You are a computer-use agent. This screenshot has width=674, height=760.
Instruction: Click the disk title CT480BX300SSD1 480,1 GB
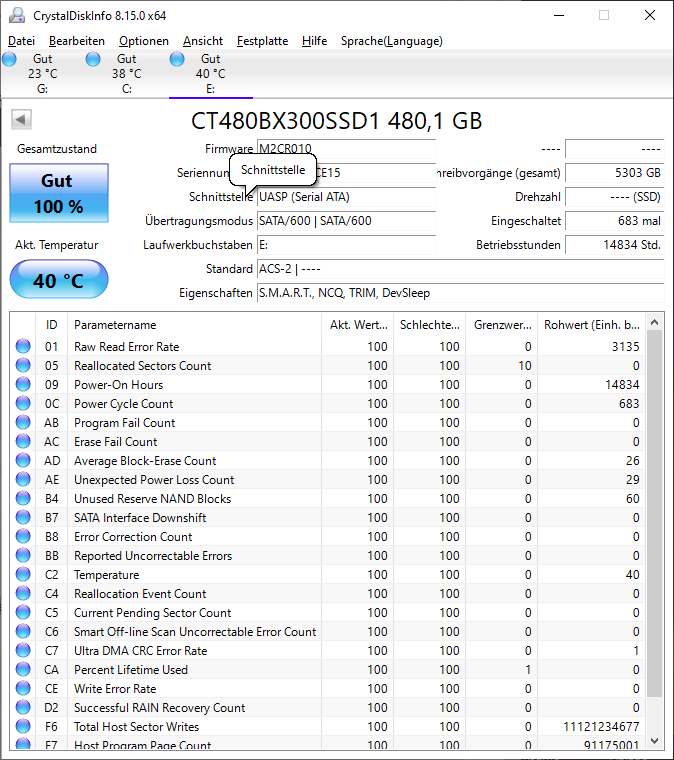point(337,121)
